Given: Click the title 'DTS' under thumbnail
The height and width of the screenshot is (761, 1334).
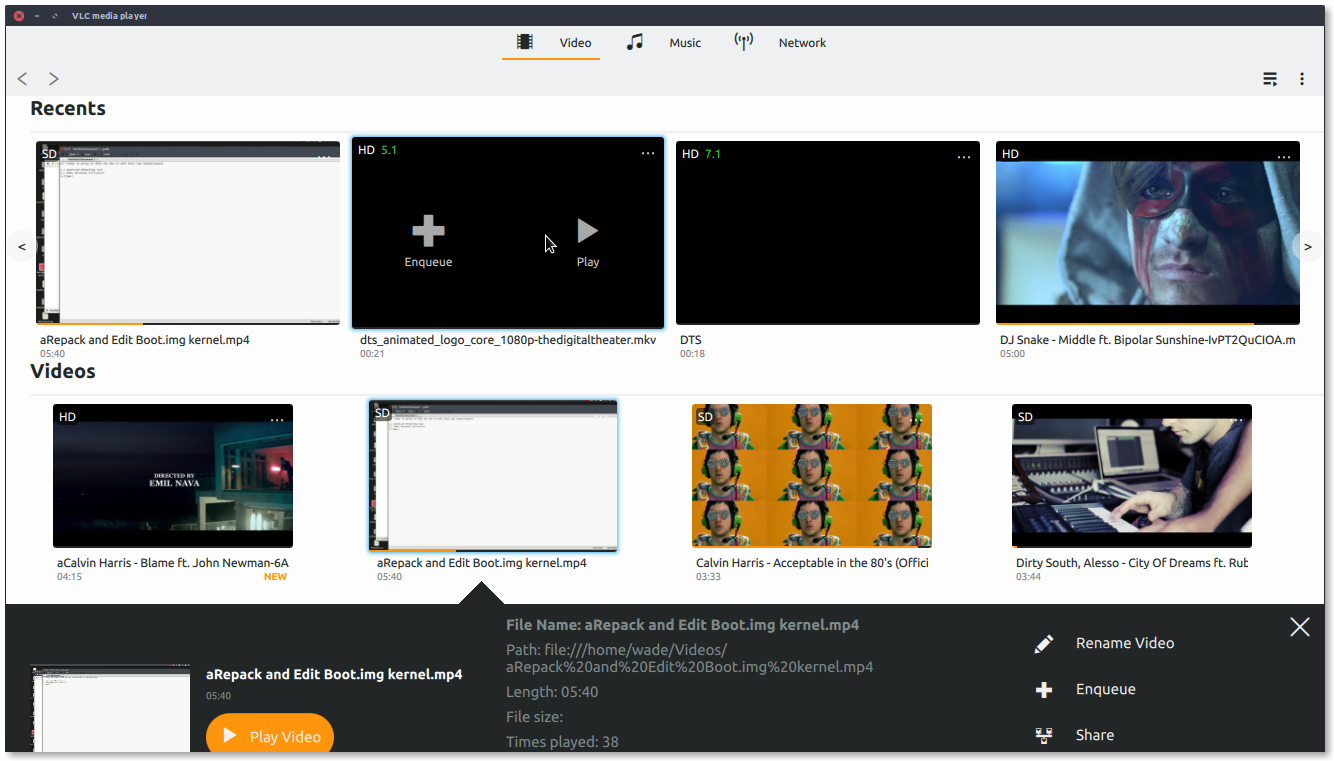Looking at the screenshot, I should coord(691,340).
